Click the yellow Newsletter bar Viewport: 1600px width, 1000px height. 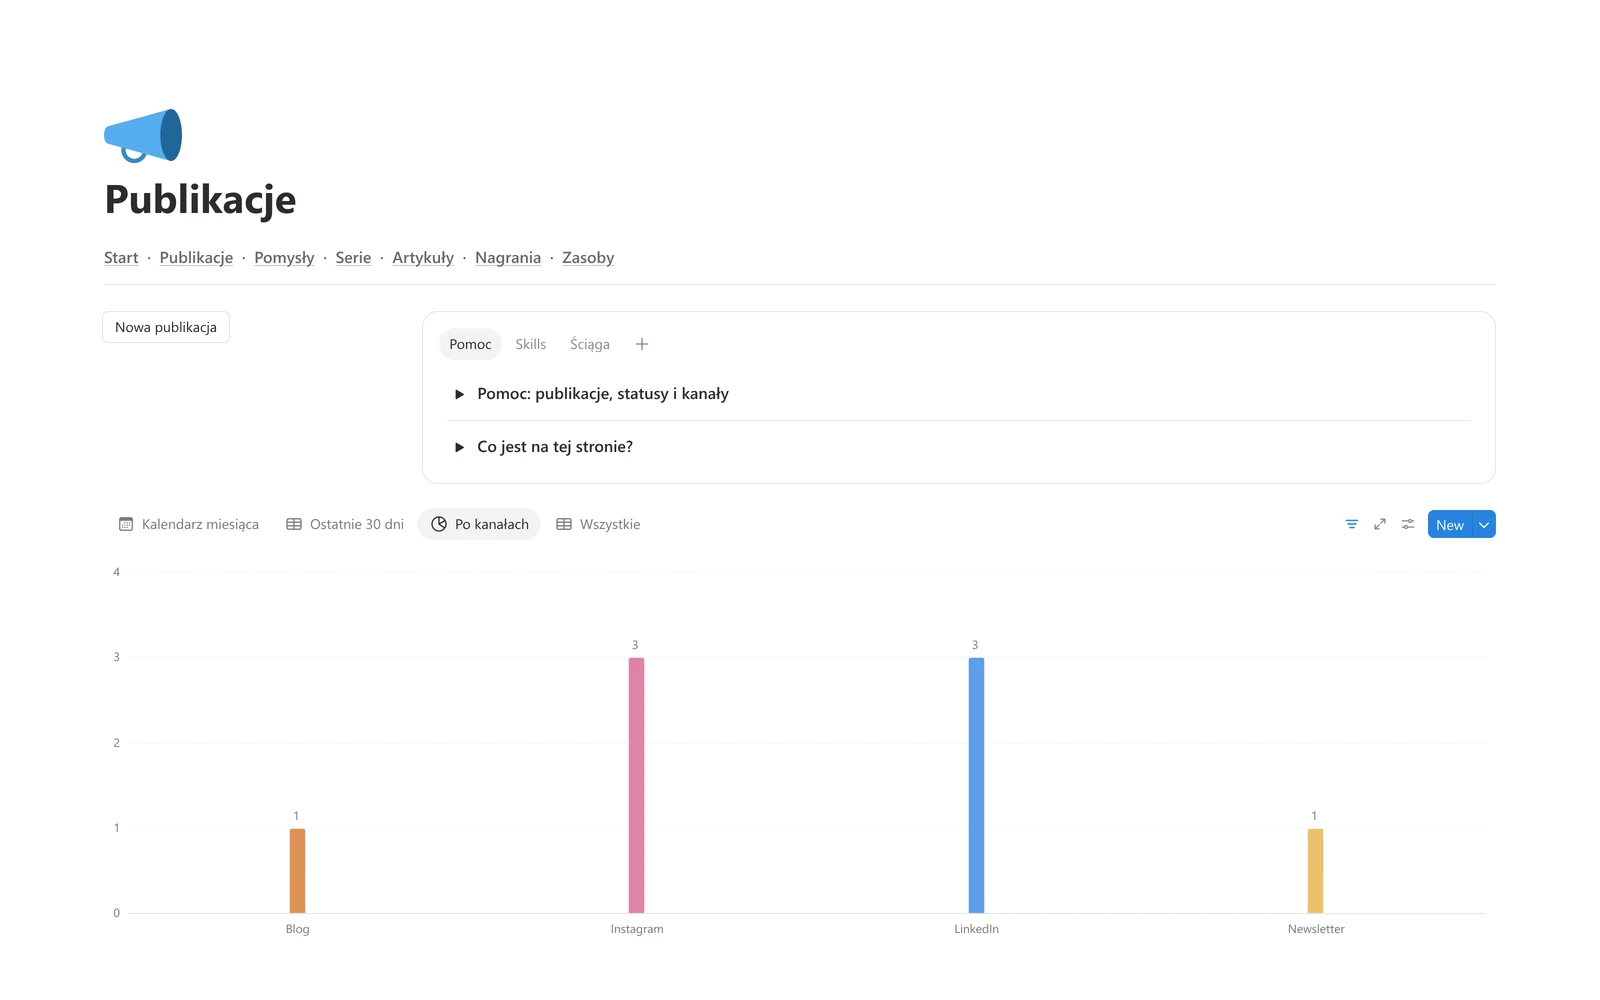click(x=1315, y=871)
